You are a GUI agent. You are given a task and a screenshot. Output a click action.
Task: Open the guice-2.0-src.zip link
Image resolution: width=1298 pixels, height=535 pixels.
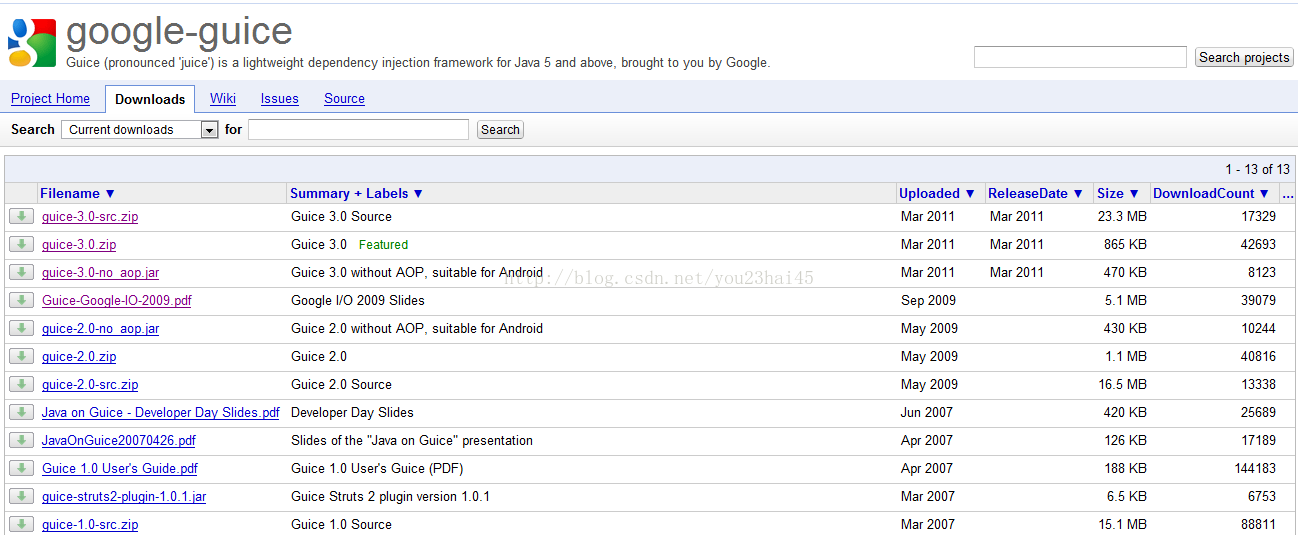(x=90, y=384)
